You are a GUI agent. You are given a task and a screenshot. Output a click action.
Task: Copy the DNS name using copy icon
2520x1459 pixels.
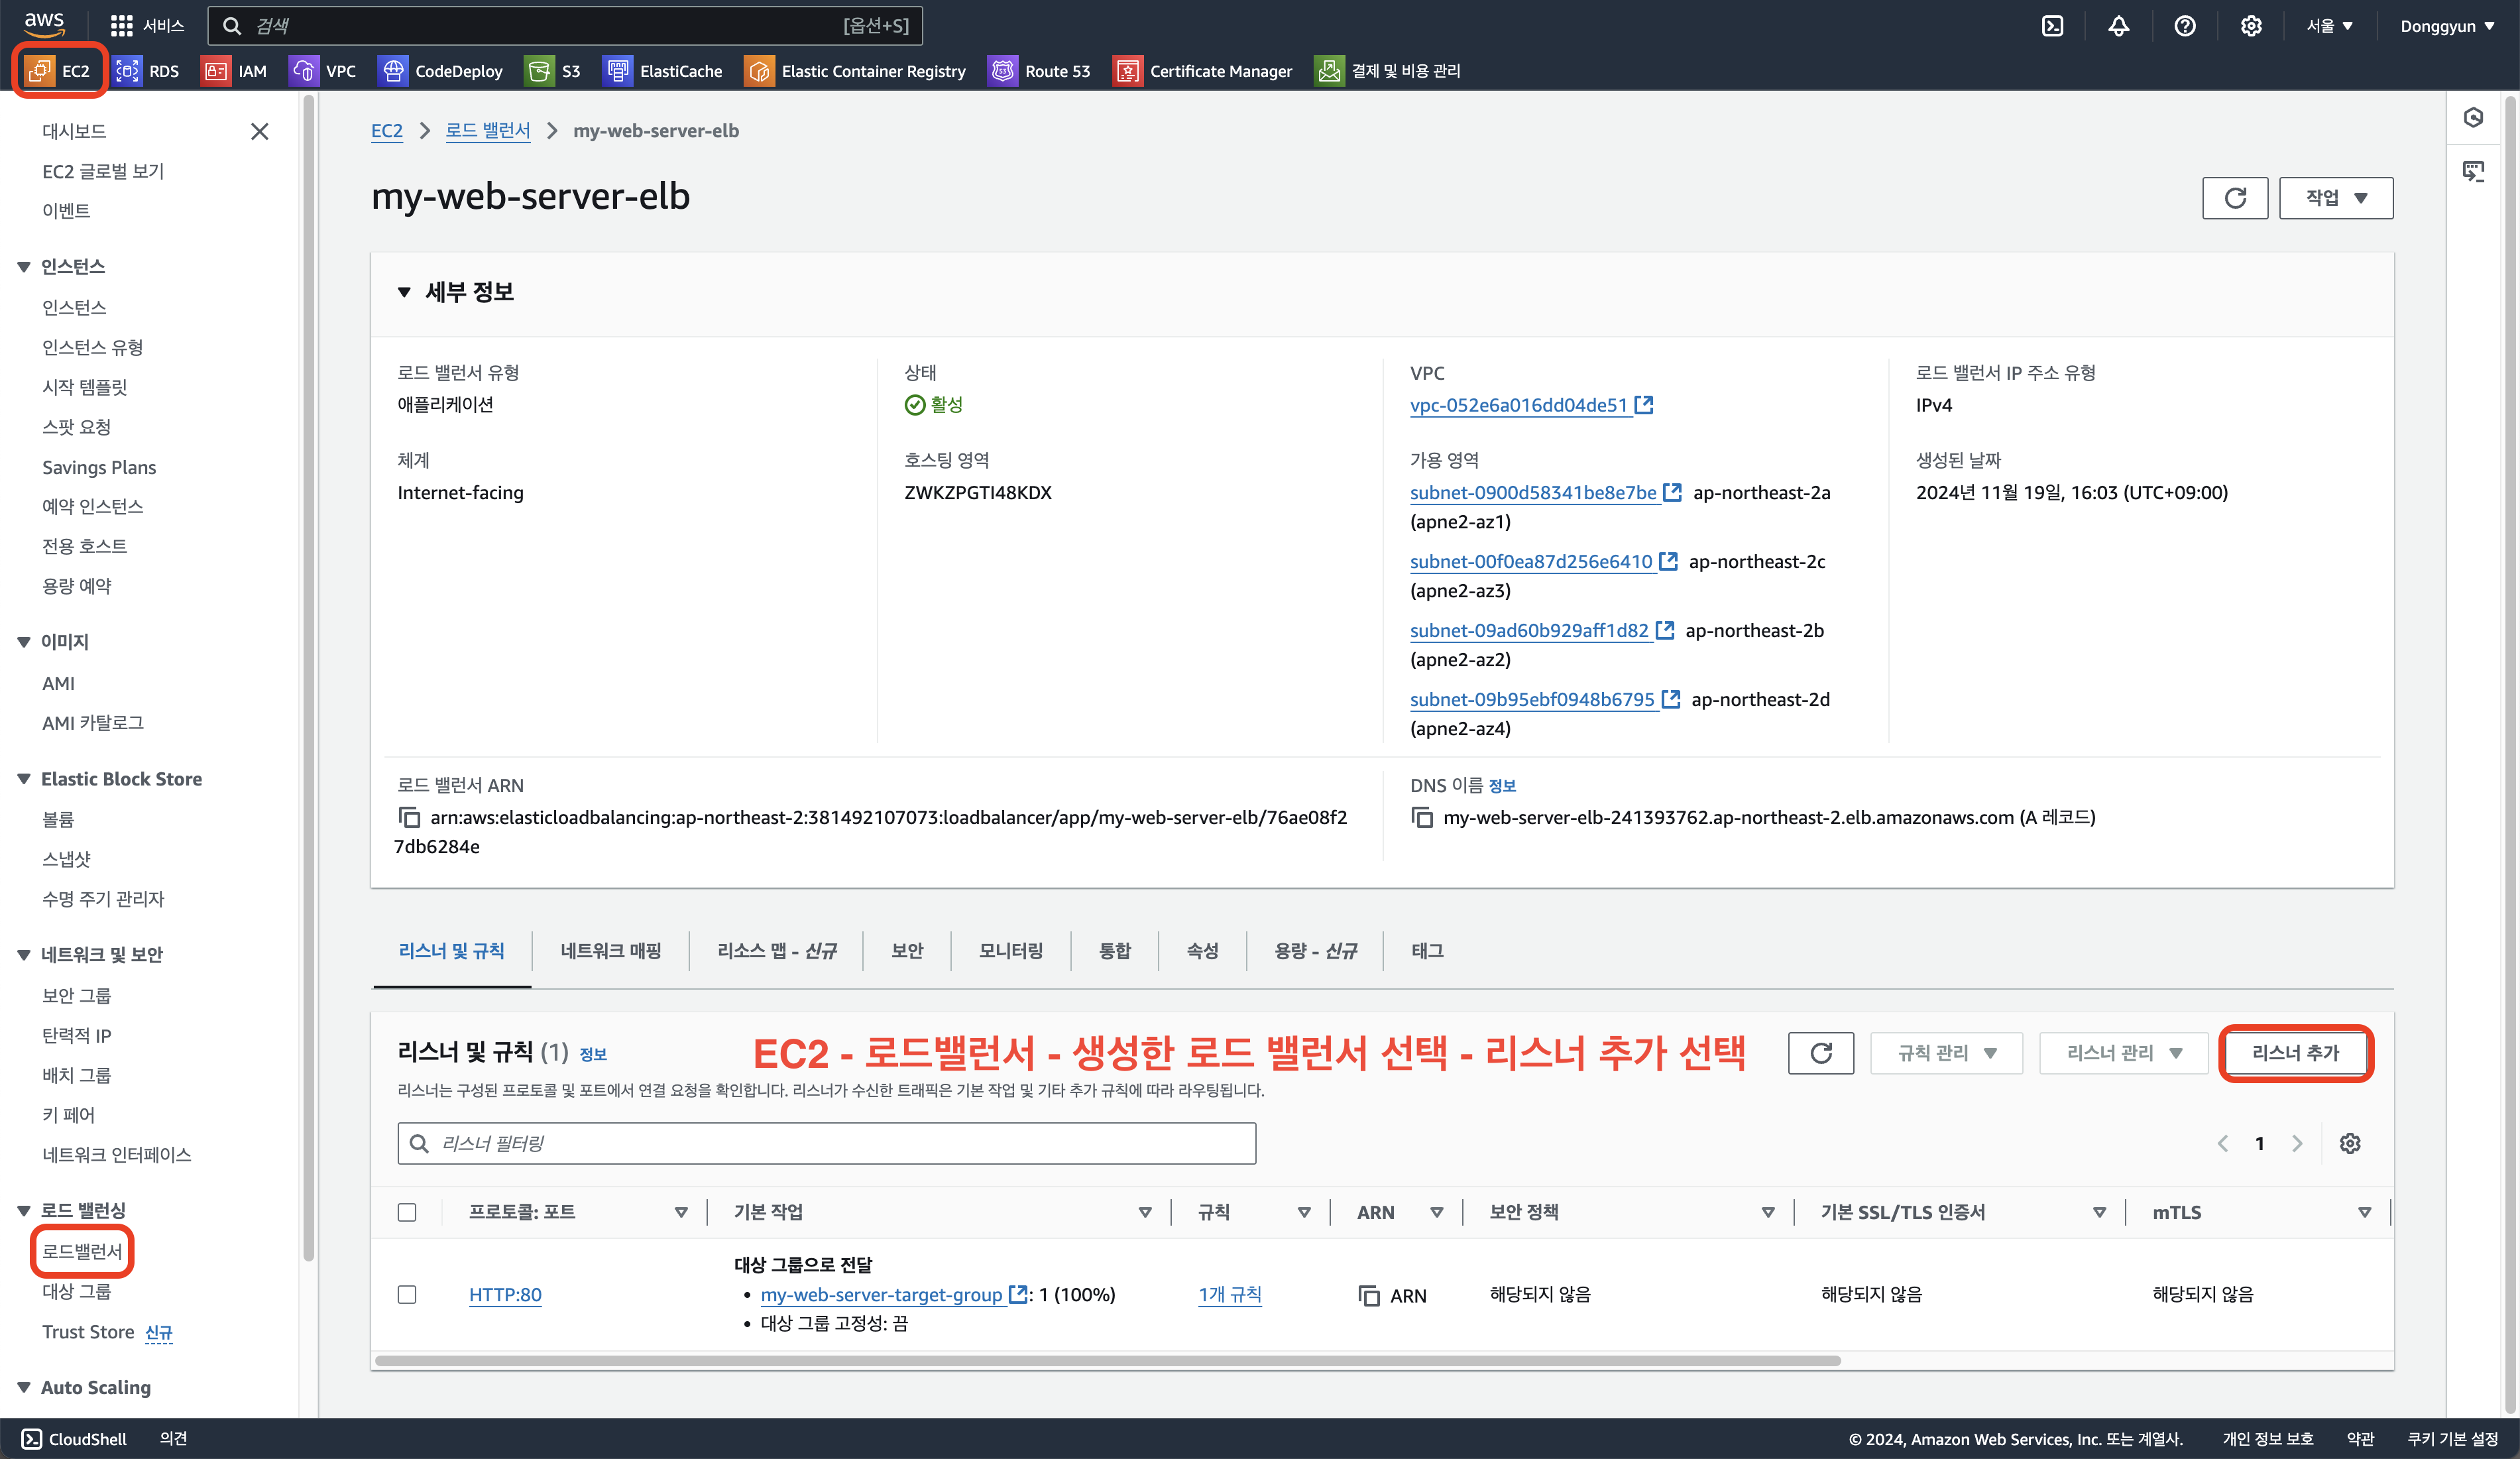(1421, 817)
